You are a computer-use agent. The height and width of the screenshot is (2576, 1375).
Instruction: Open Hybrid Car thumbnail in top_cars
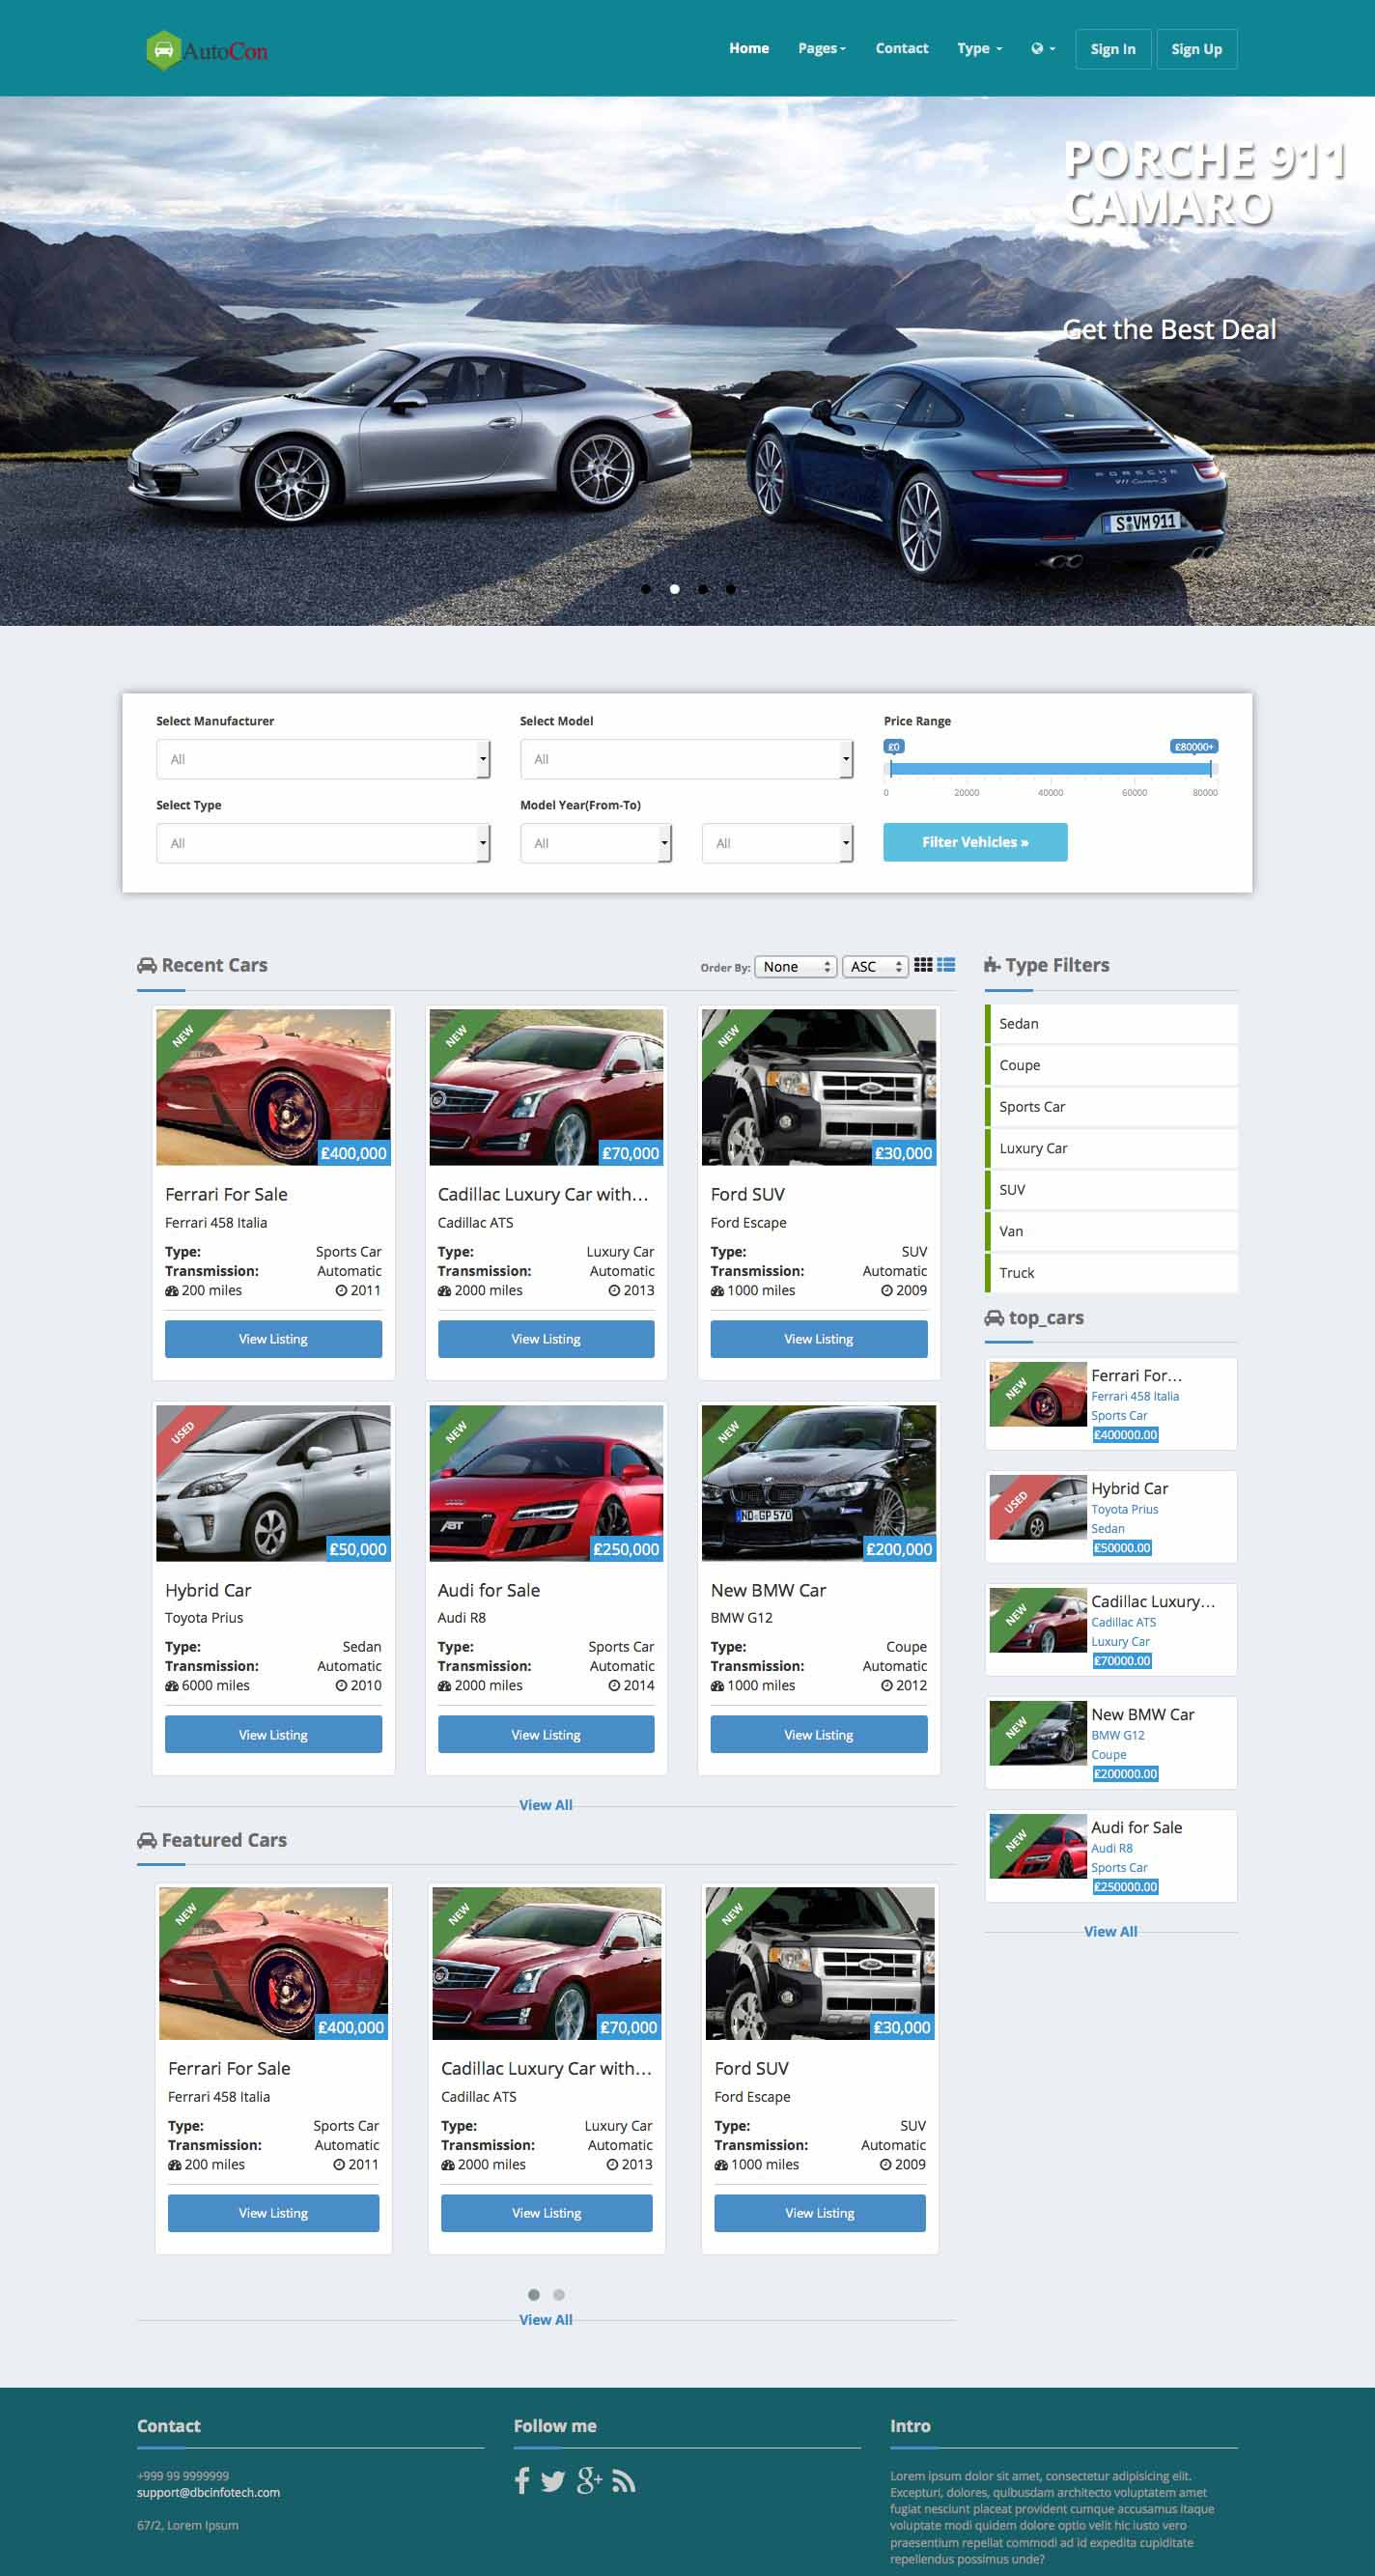[1038, 1507]
